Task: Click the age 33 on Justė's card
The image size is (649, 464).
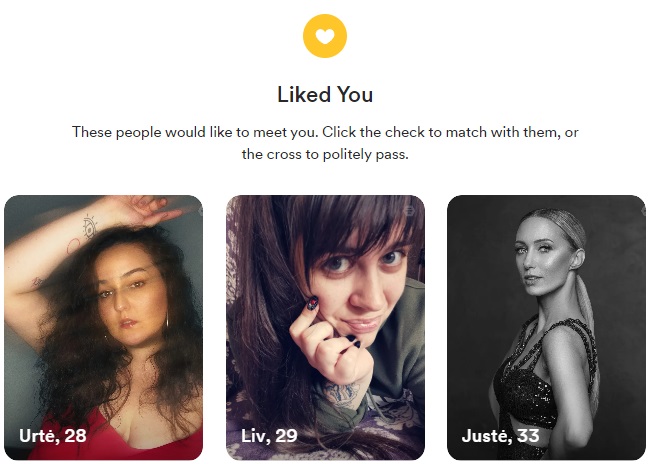Action: 528,435
